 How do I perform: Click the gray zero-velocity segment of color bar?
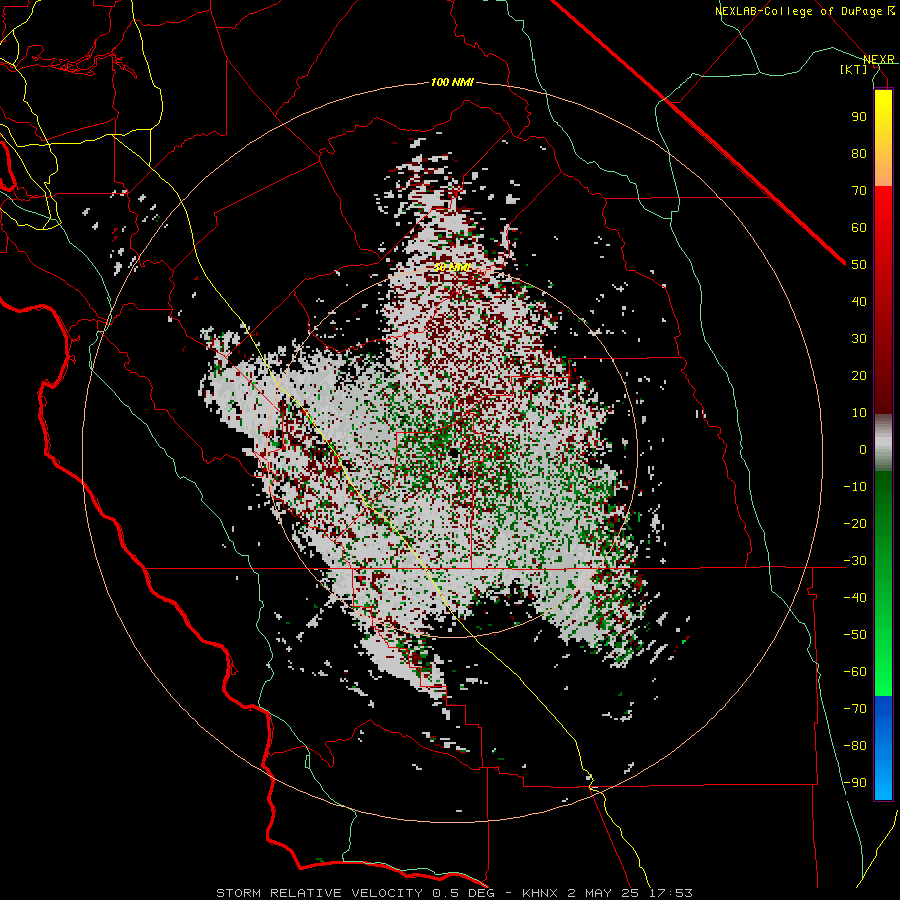[x=883, y=443]
